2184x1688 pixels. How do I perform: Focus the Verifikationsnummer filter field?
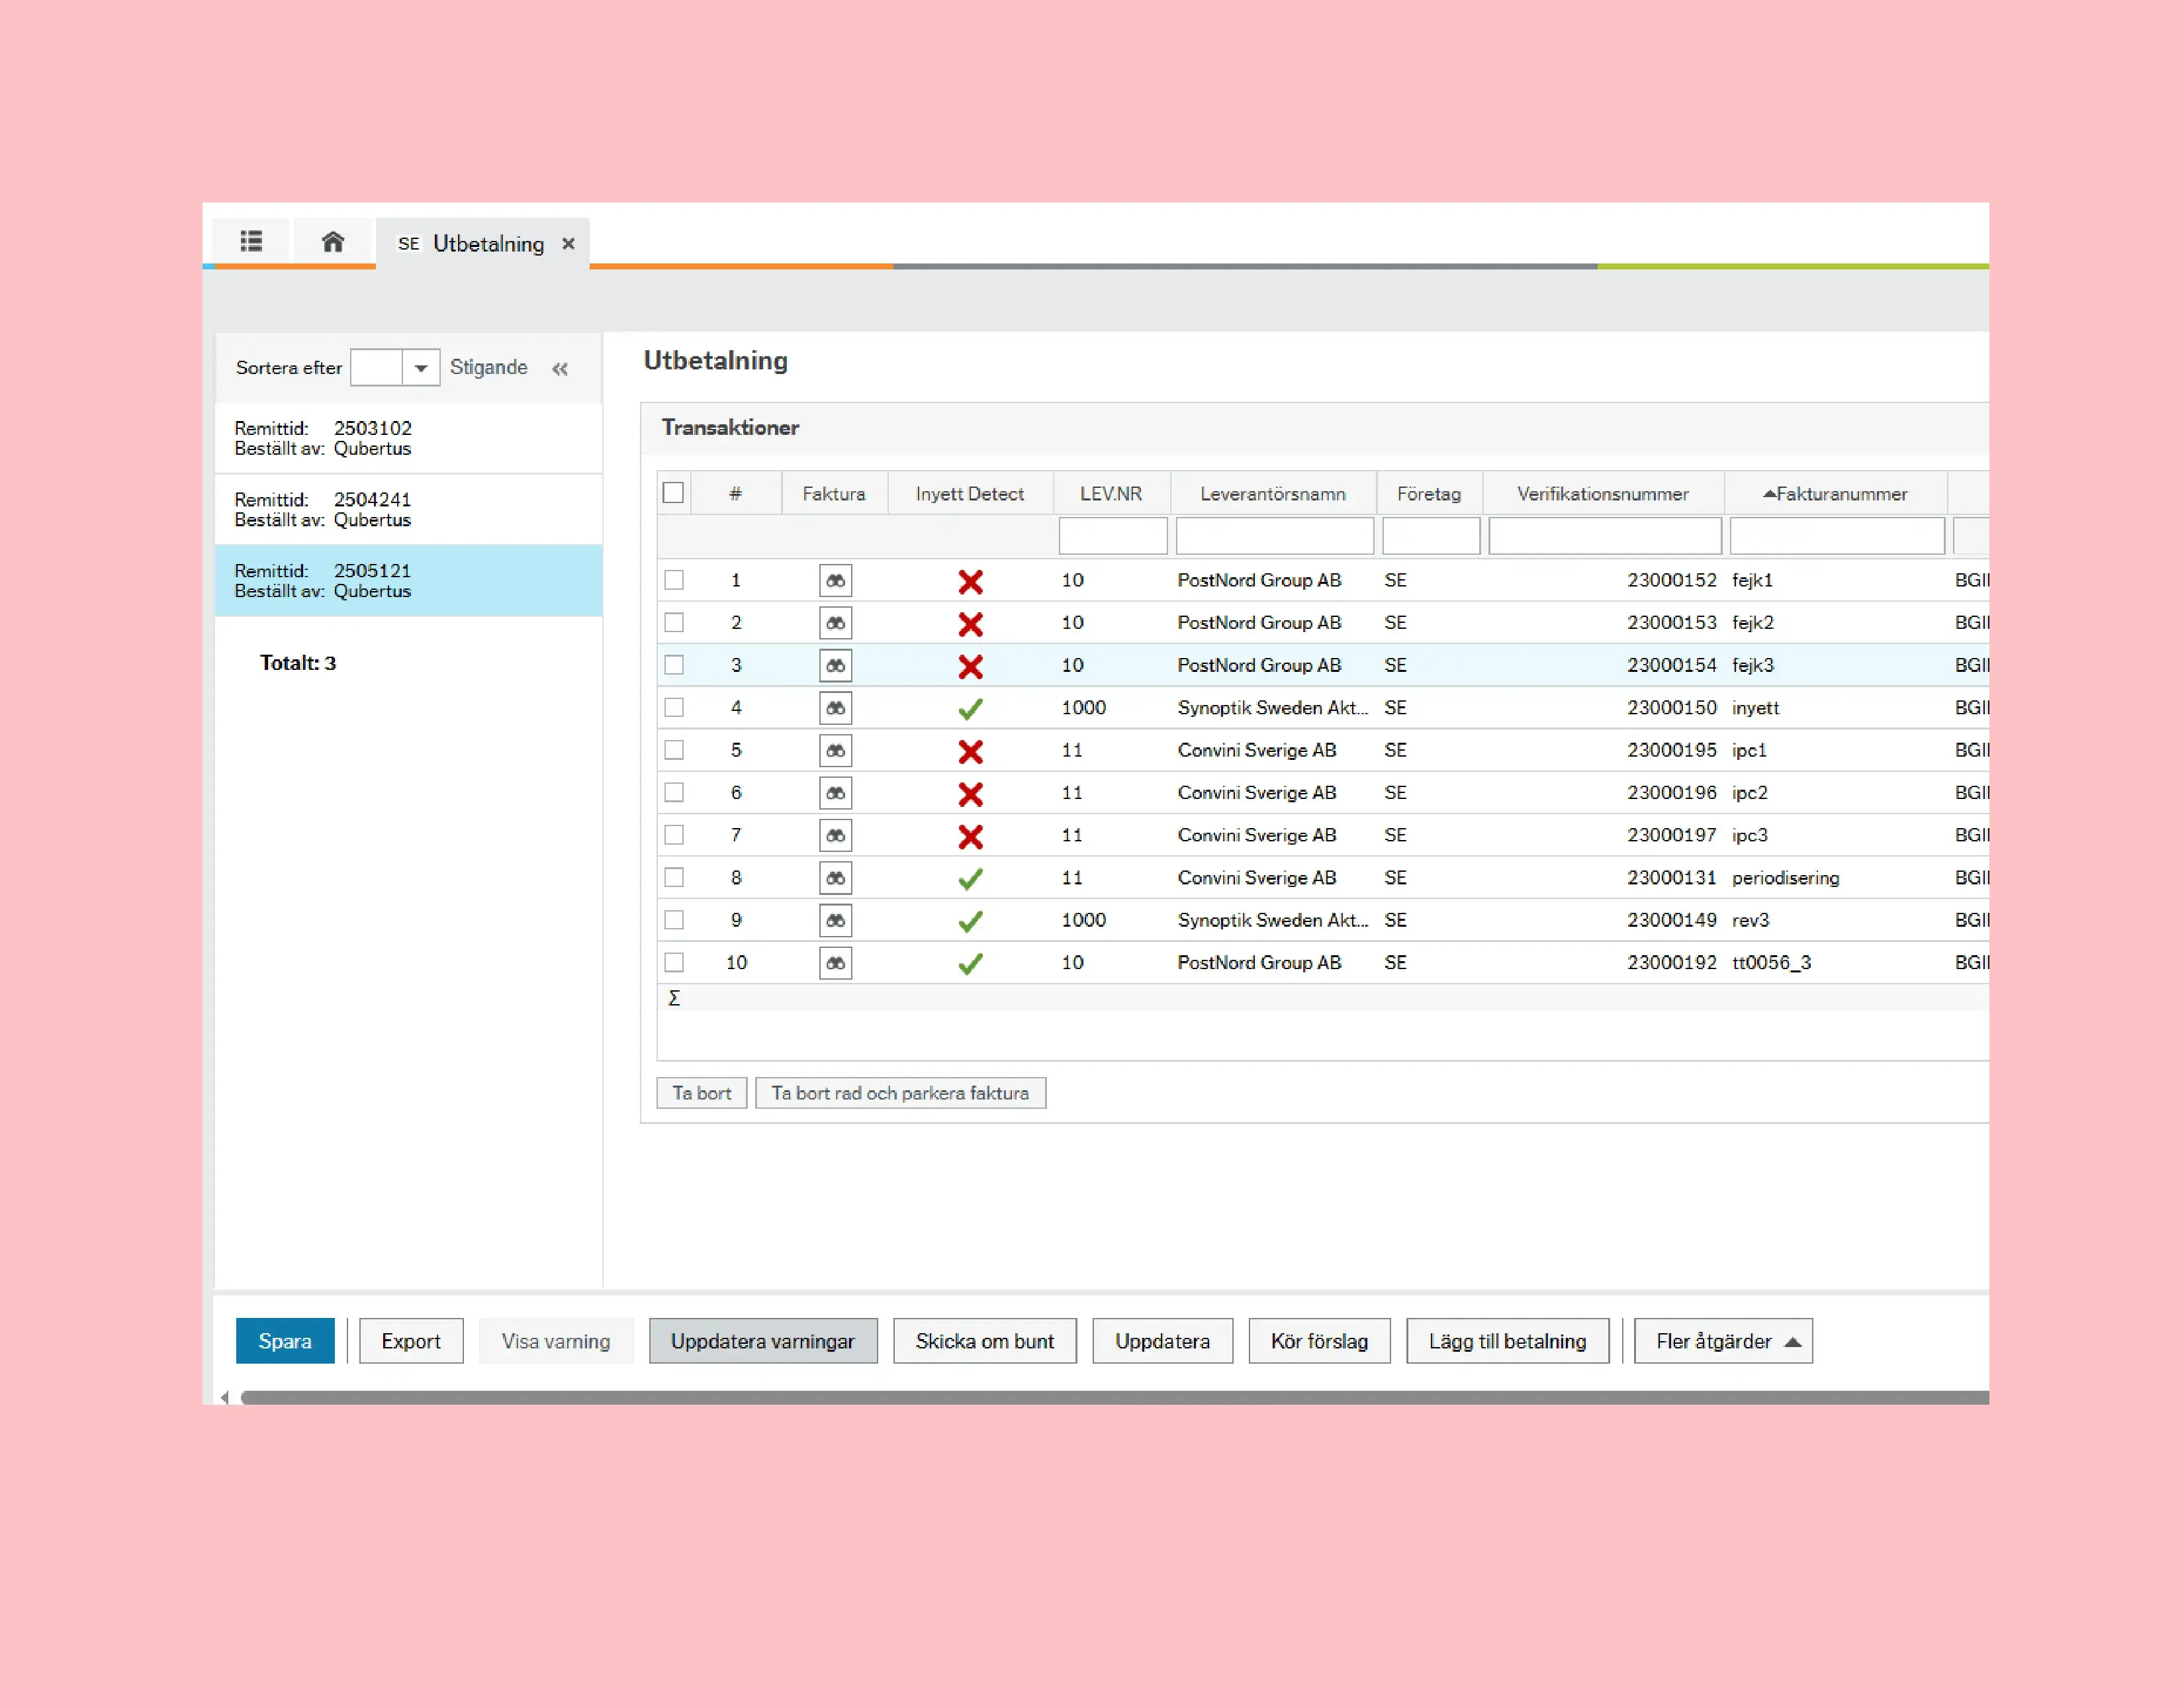click(x=1604, y=536)
